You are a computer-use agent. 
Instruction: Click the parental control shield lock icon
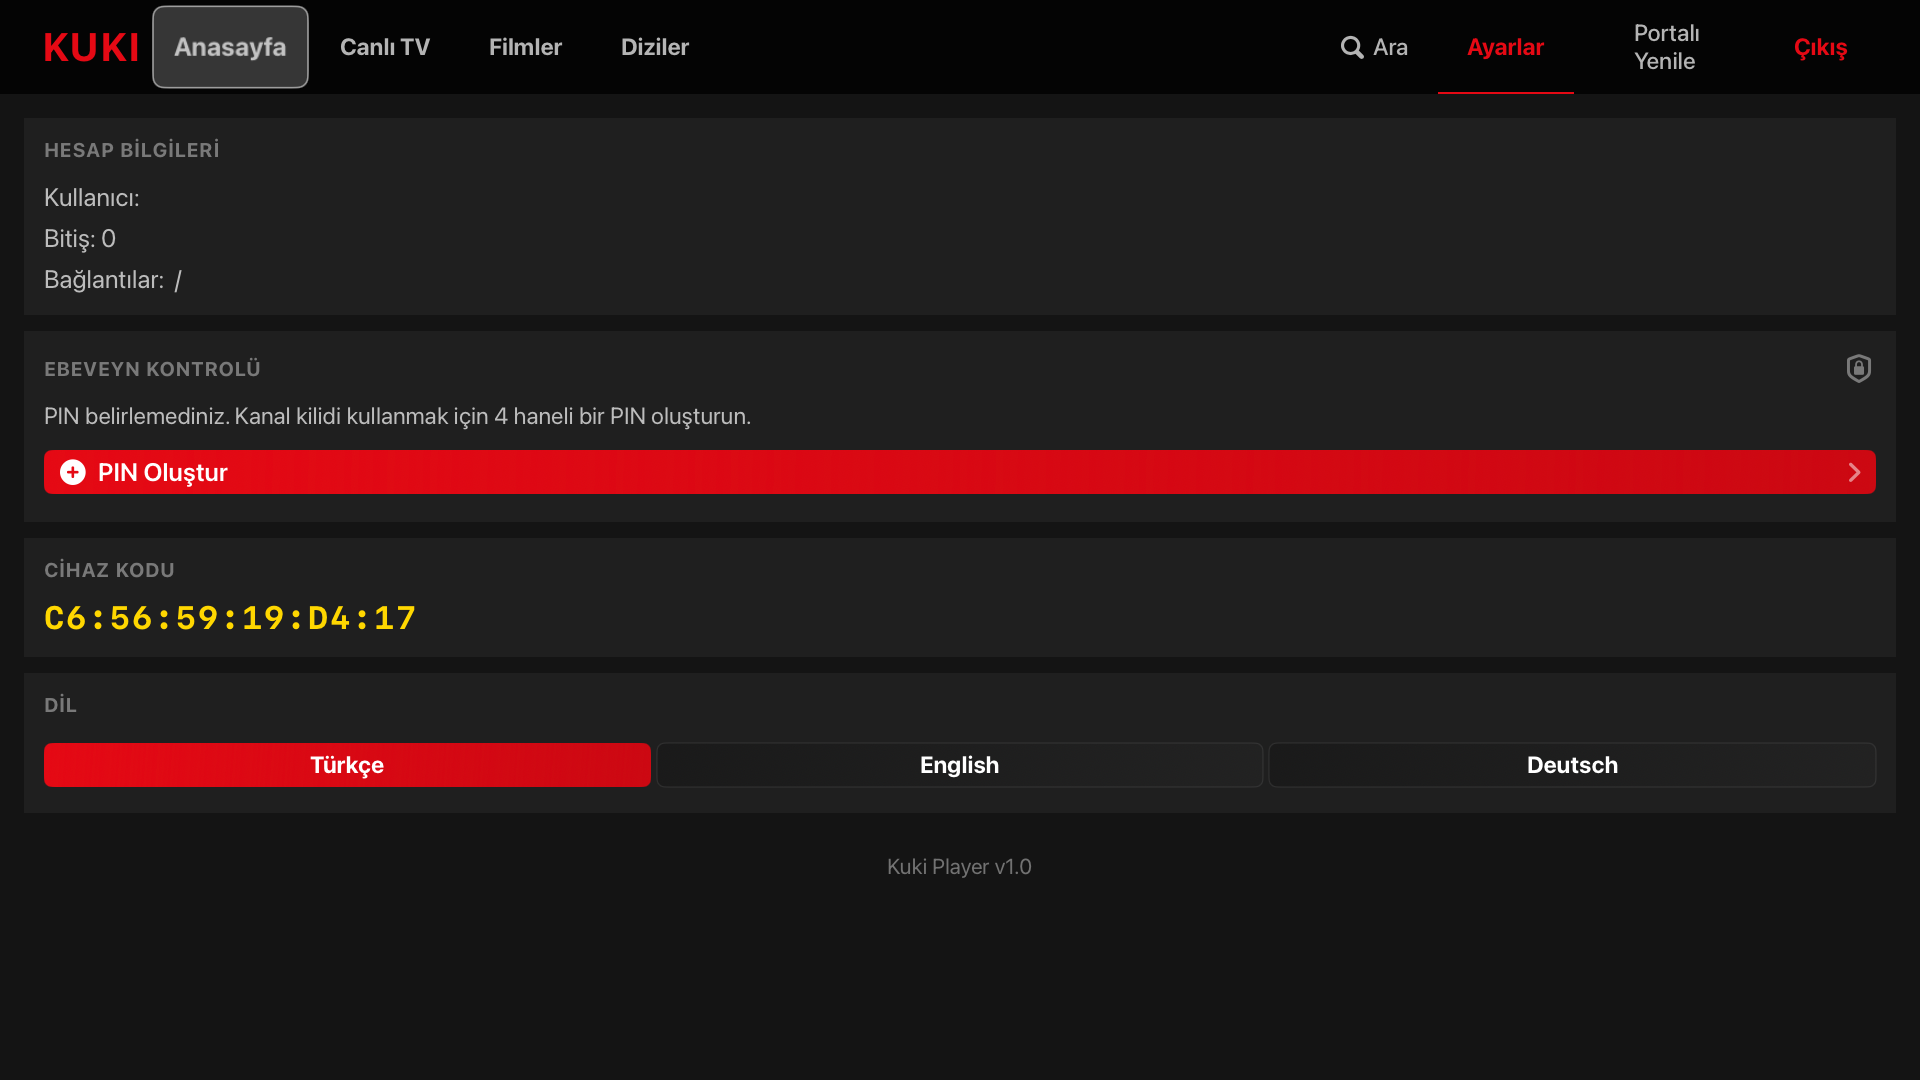tap(1858, 368)
